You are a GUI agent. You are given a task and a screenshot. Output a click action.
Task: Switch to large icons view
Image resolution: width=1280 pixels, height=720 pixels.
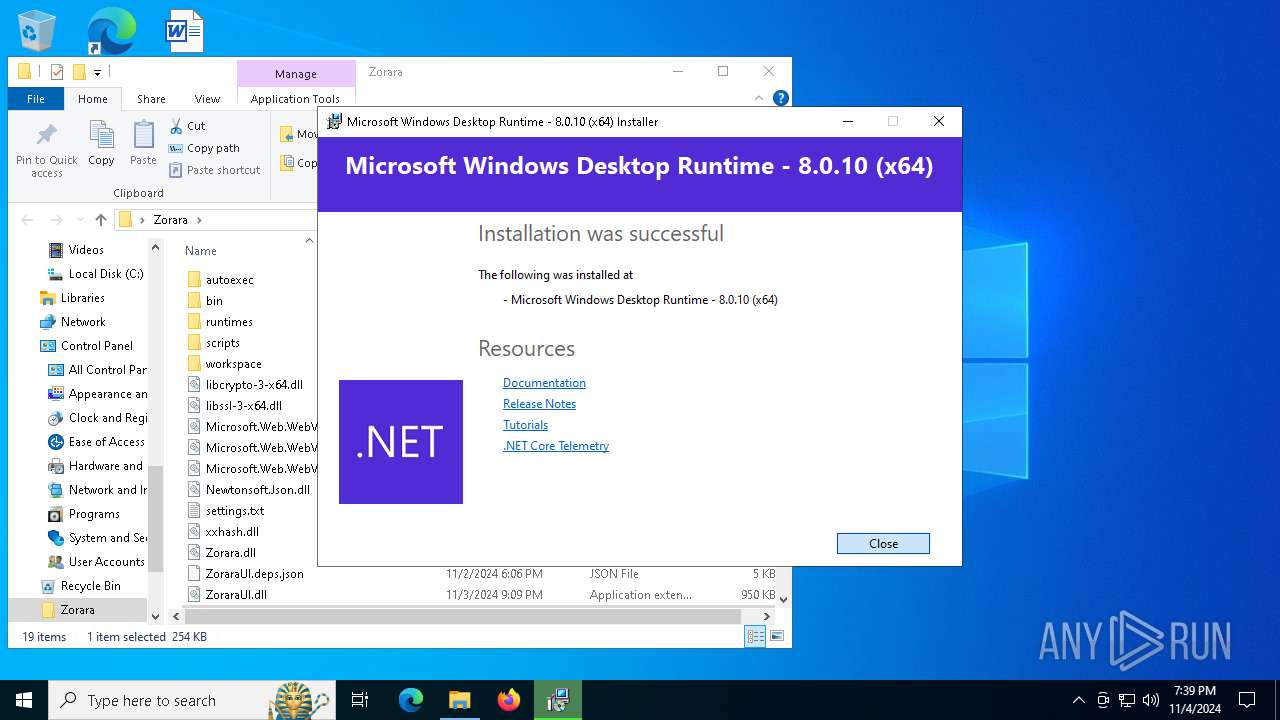tap(776, 636)
